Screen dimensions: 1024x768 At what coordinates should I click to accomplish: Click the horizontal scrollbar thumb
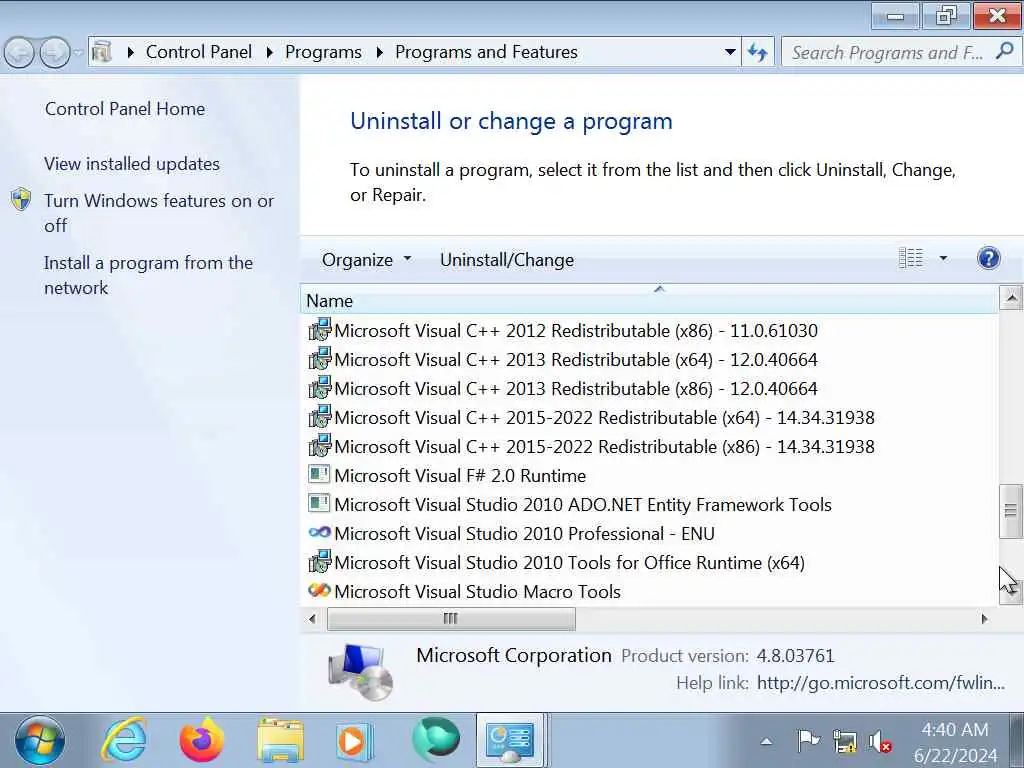pyautogui.click(x=451, y=618)
